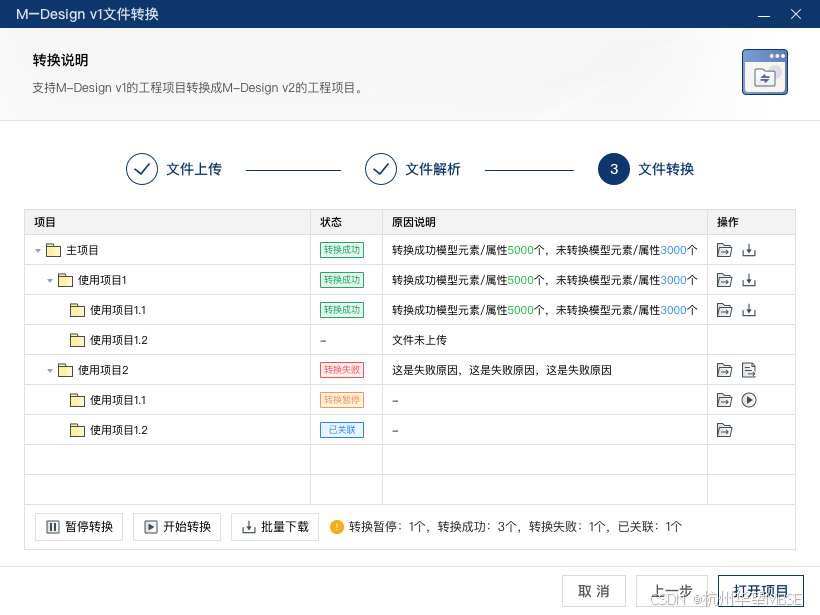Viewport: 820px width, 615px height.
Task: Open folder icon in 转换暂停 row
Action: [724, 401]
